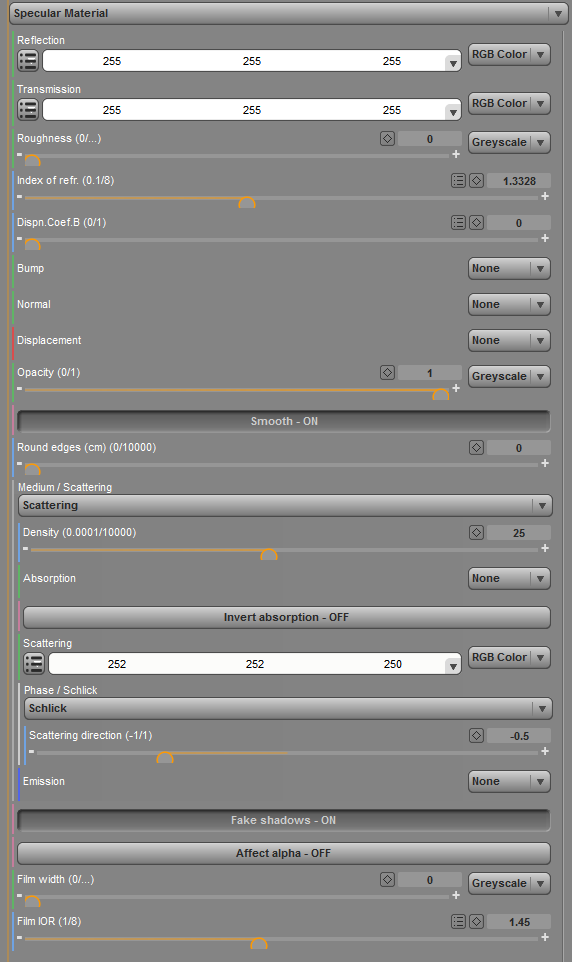Open the Scattering color list icon
Image resolution: width=572 pixels, height=962 pixels.
[34, 663]
